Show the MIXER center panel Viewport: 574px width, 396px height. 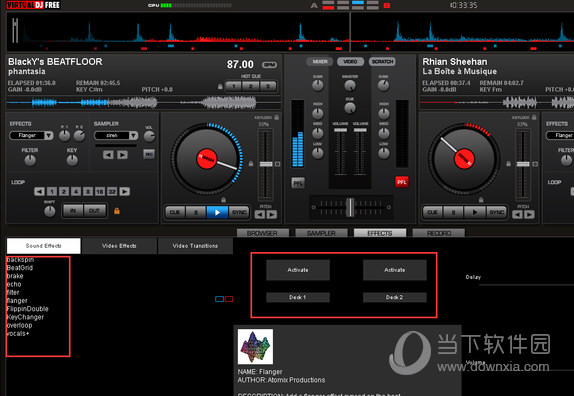(x=320, y=61)
